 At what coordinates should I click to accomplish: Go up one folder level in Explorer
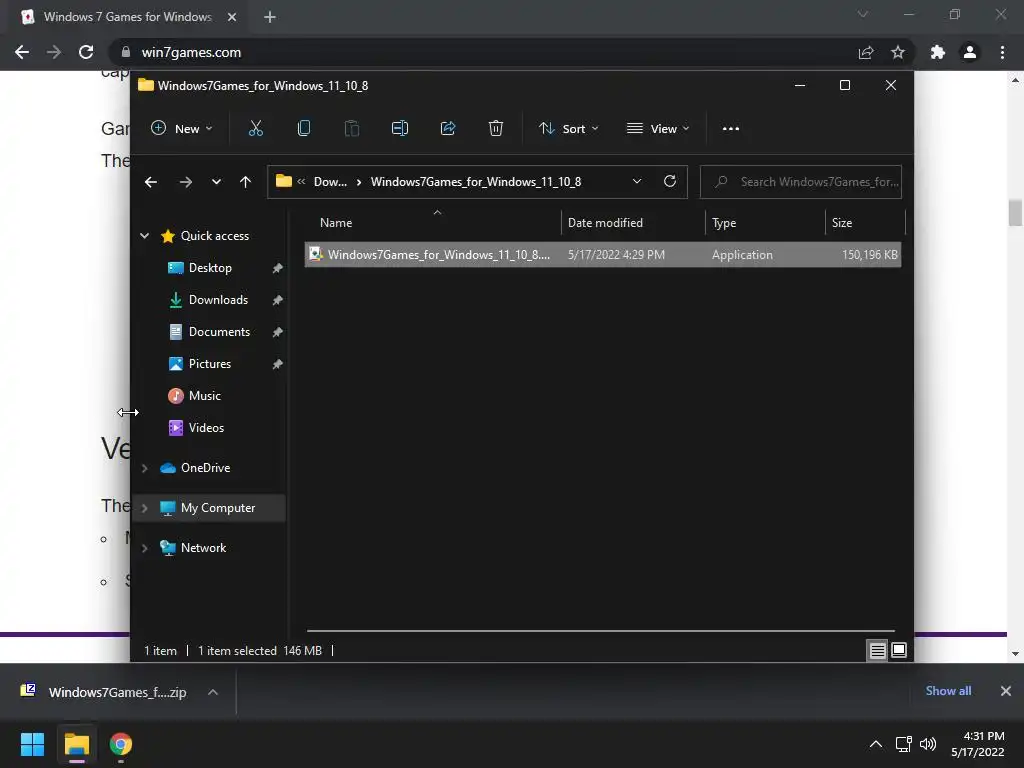pyautogui.click(x=246, y=182)
